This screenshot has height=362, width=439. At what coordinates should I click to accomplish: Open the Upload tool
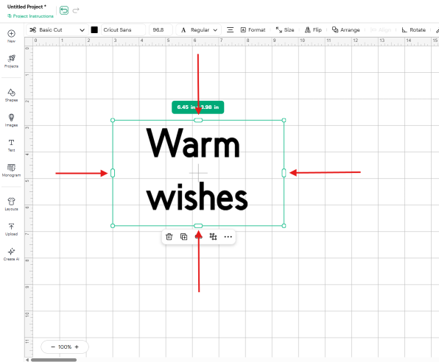click(11, 229)
